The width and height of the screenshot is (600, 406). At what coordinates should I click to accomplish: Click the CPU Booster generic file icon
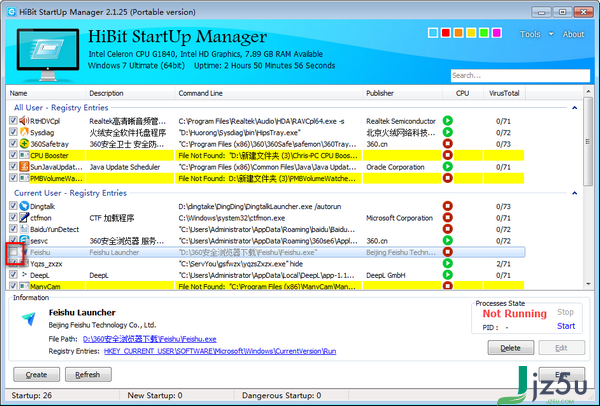[x=24, y=155]
